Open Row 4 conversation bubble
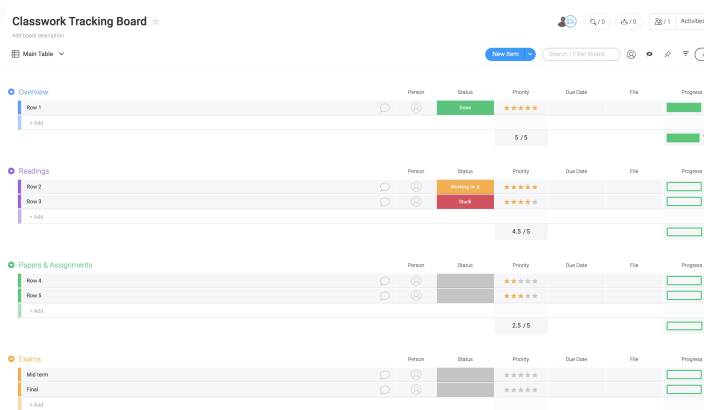Image resolution: width=704 pixels, height=410 pixels. point(385,281)
